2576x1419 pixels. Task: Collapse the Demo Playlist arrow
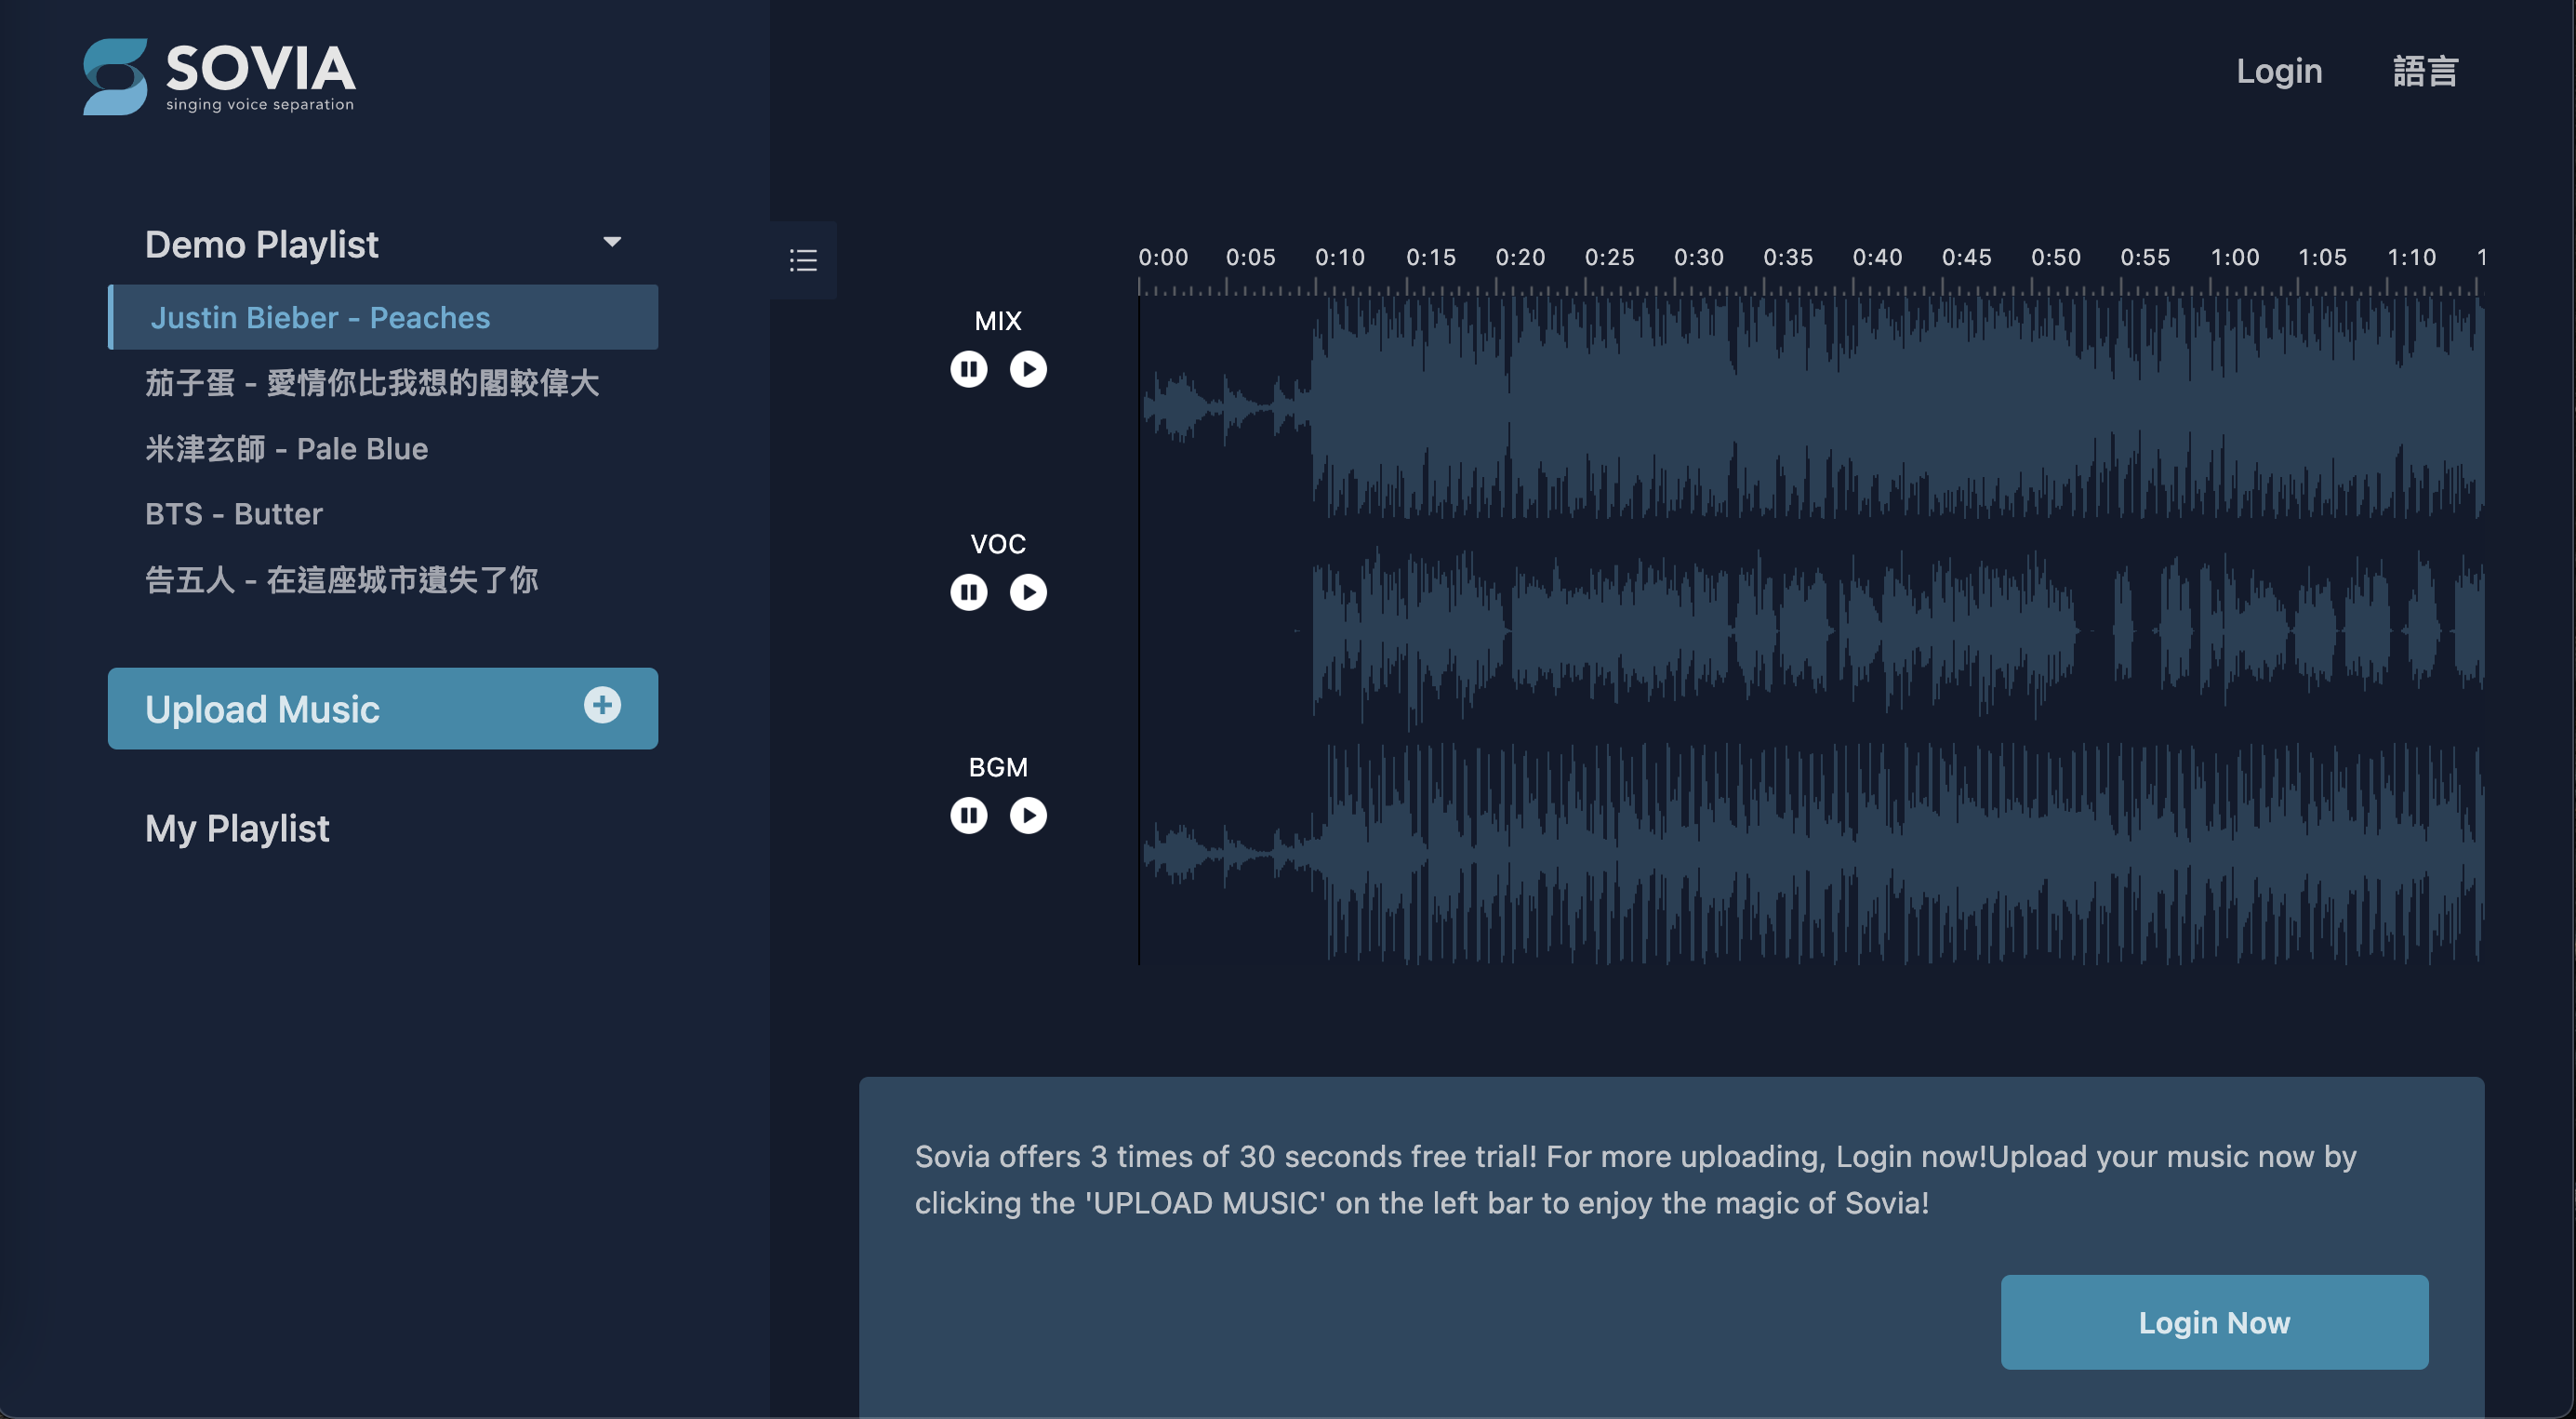(x=612, y=242)
